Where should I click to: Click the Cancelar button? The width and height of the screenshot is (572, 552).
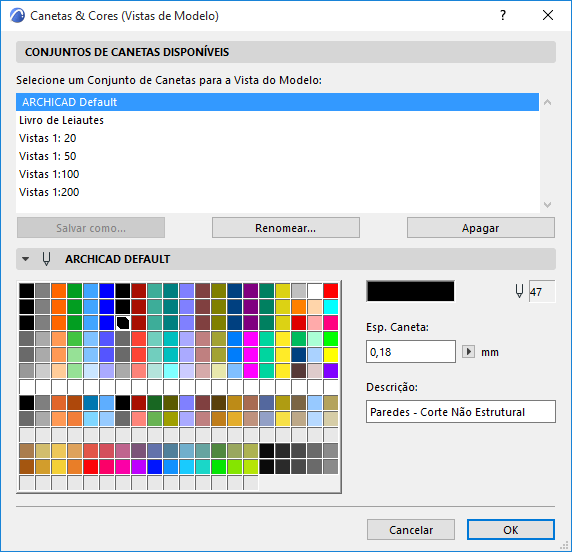tap(411, 529)
